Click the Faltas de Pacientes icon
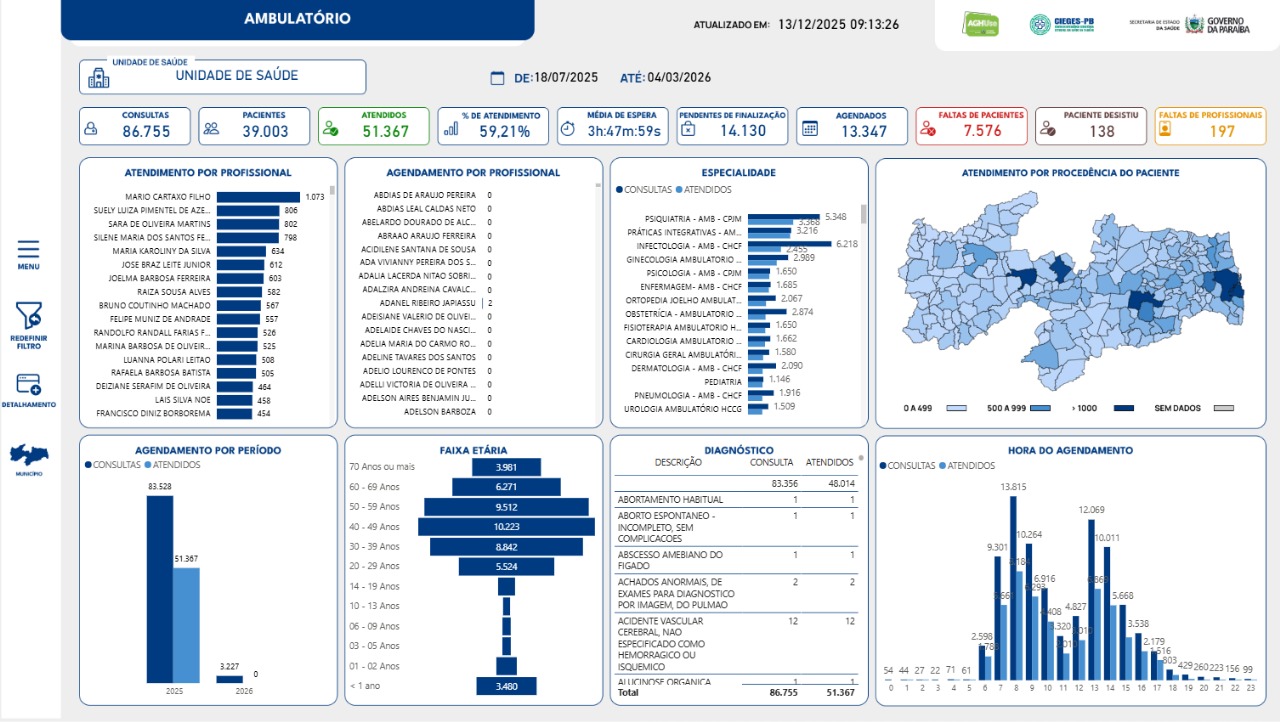 click(x=929, y=128)
